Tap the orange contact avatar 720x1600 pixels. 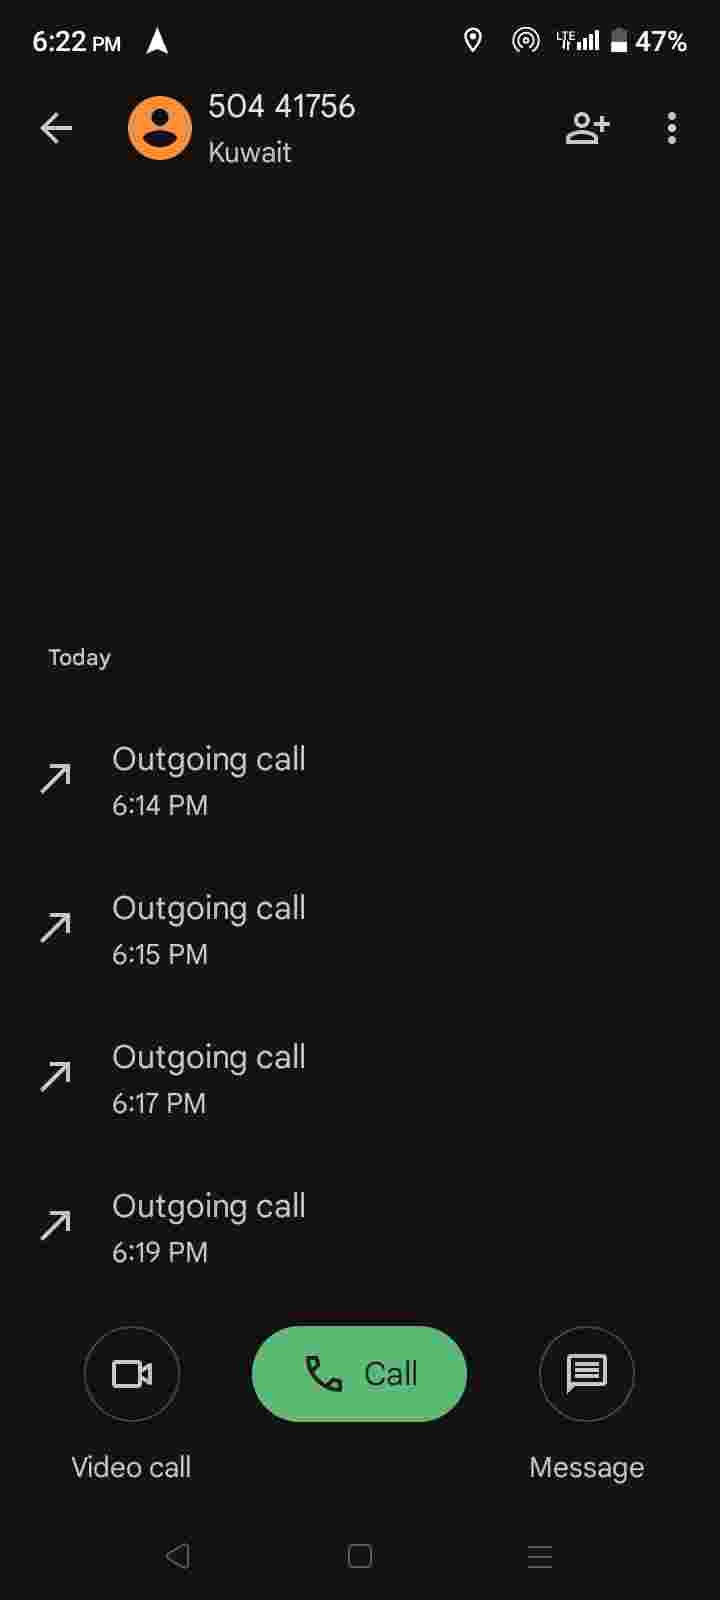(160, 128)
